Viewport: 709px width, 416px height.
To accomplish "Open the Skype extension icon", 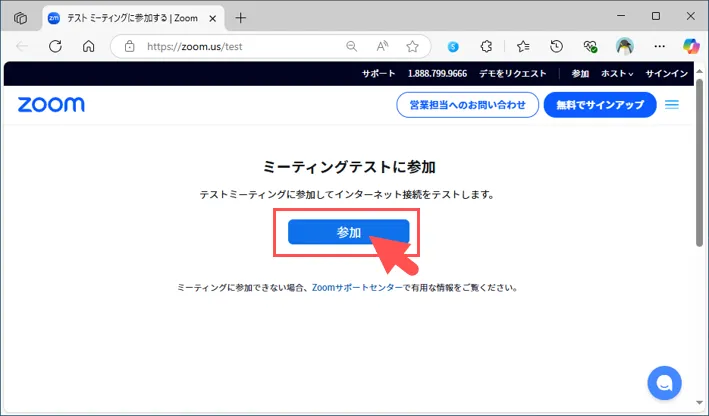I will tap(453, 46).
